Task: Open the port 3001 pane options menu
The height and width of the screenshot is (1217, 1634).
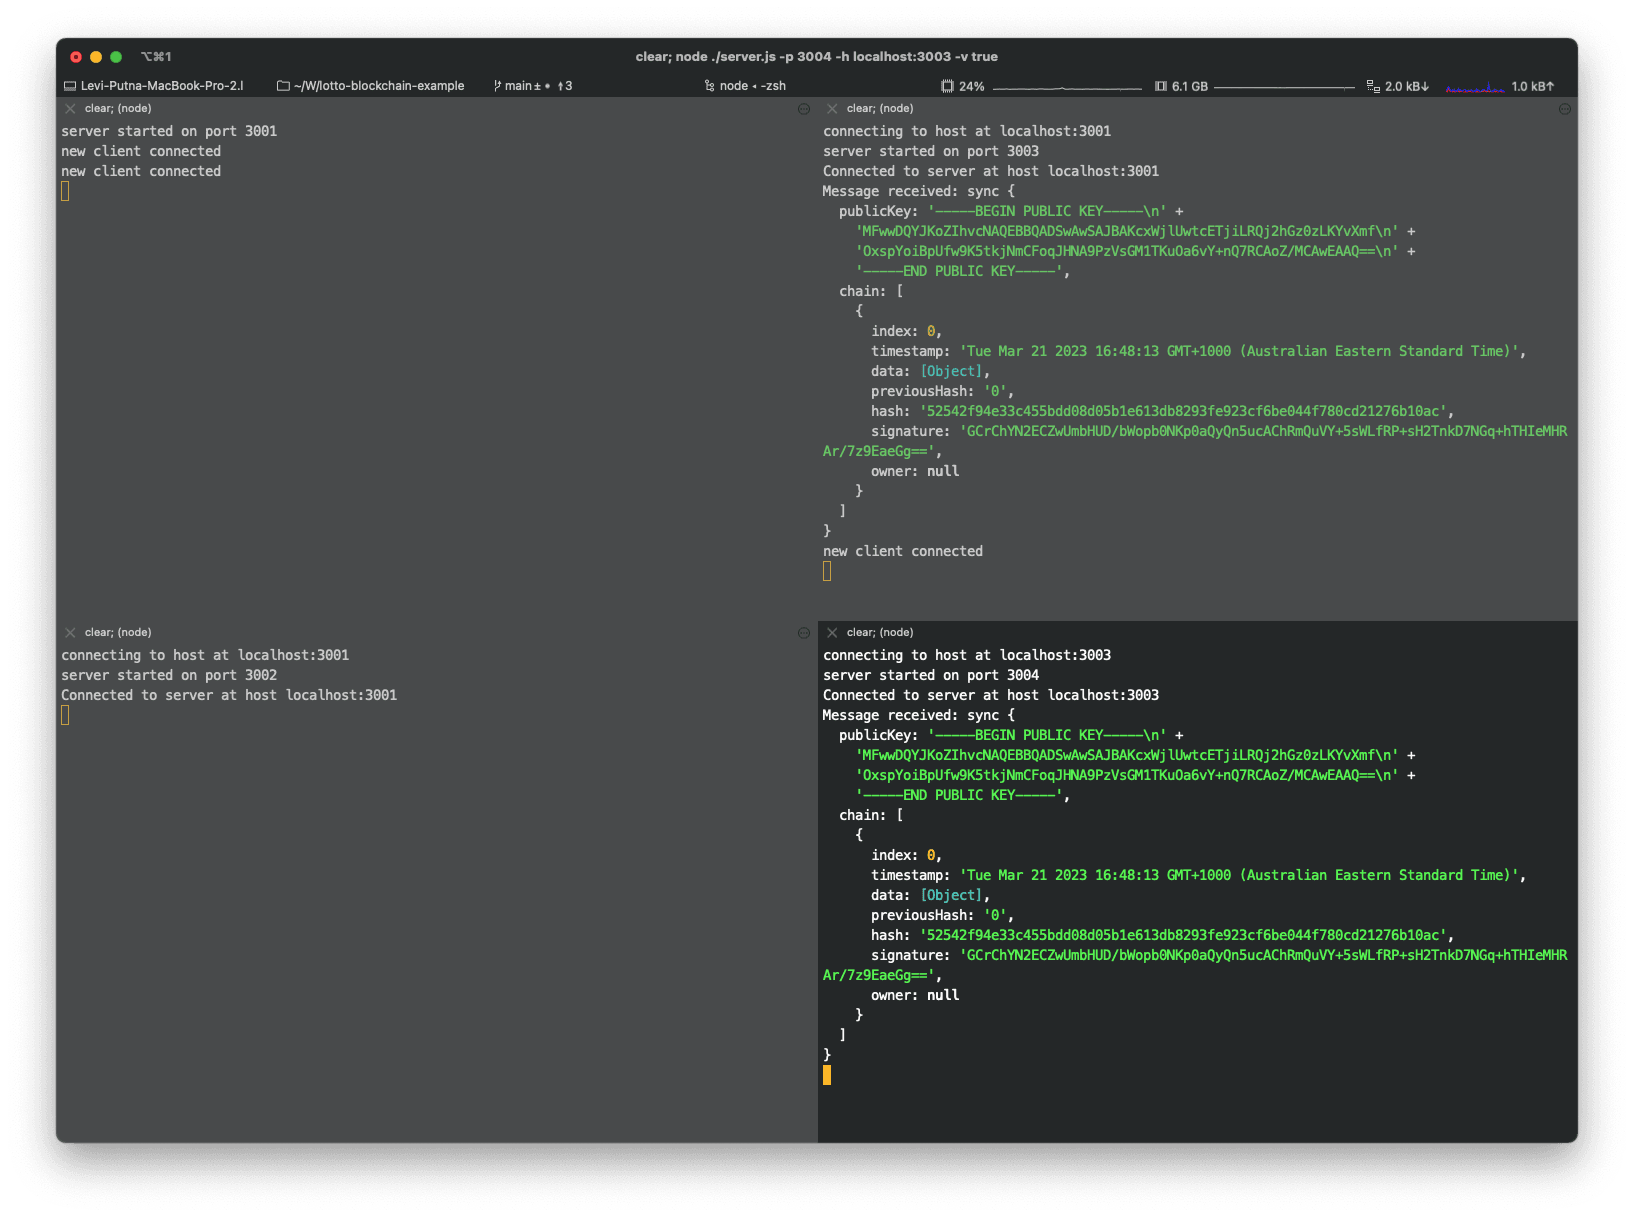Action: click(804, 109)
